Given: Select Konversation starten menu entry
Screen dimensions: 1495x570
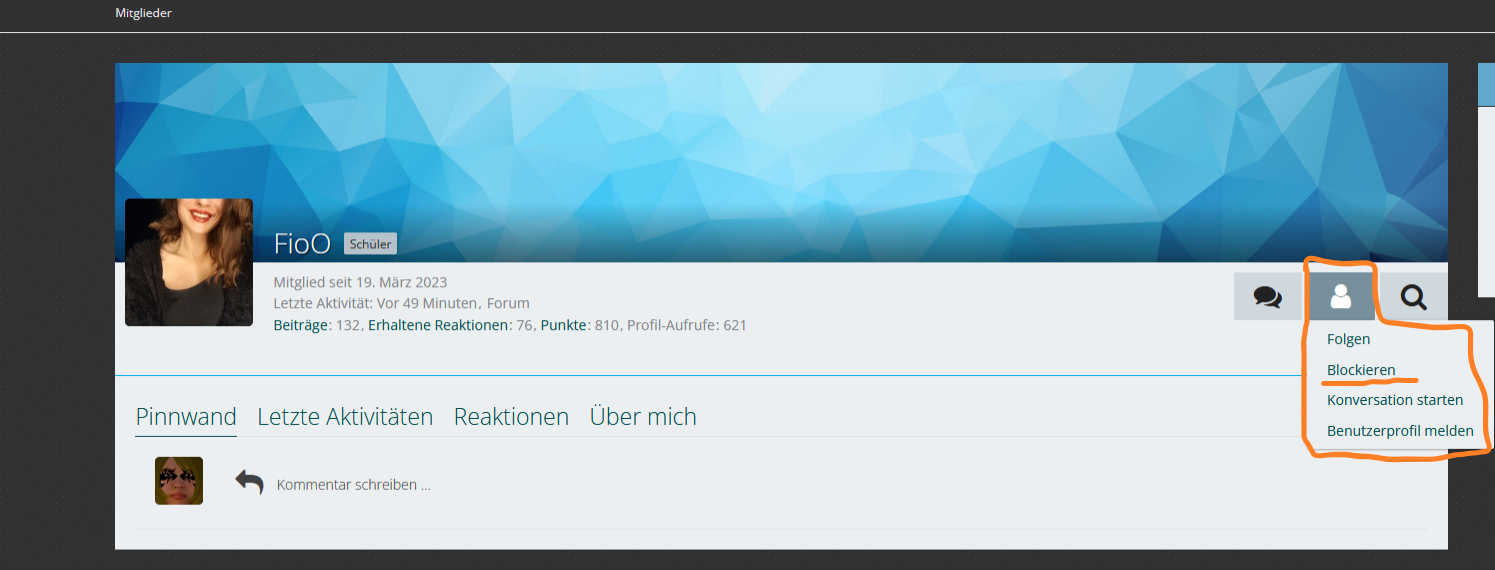Looking at the screenshot, I should click(x=1394, y=400).
